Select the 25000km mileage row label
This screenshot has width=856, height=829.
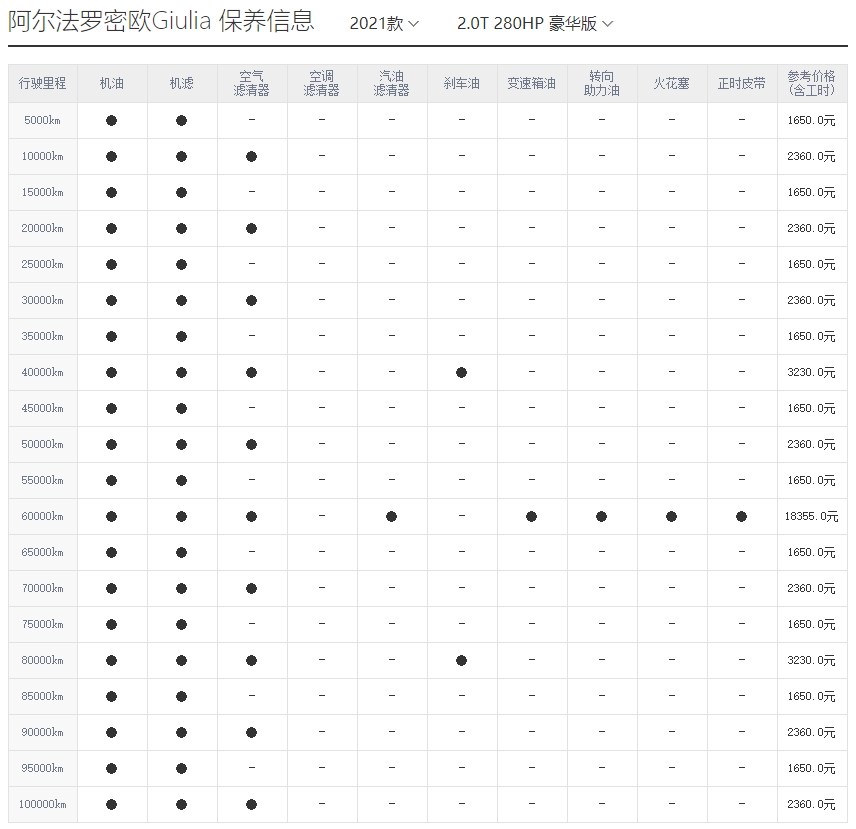43,265
